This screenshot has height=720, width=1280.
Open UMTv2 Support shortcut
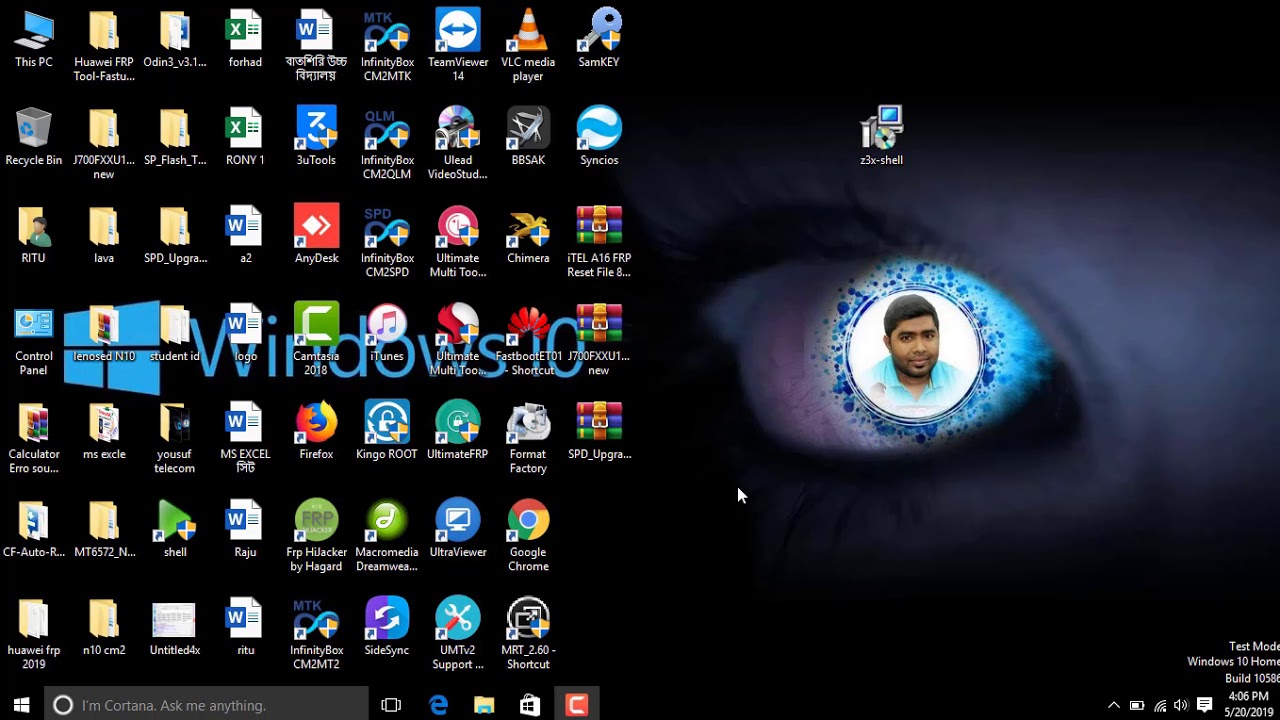coord(458,634)
